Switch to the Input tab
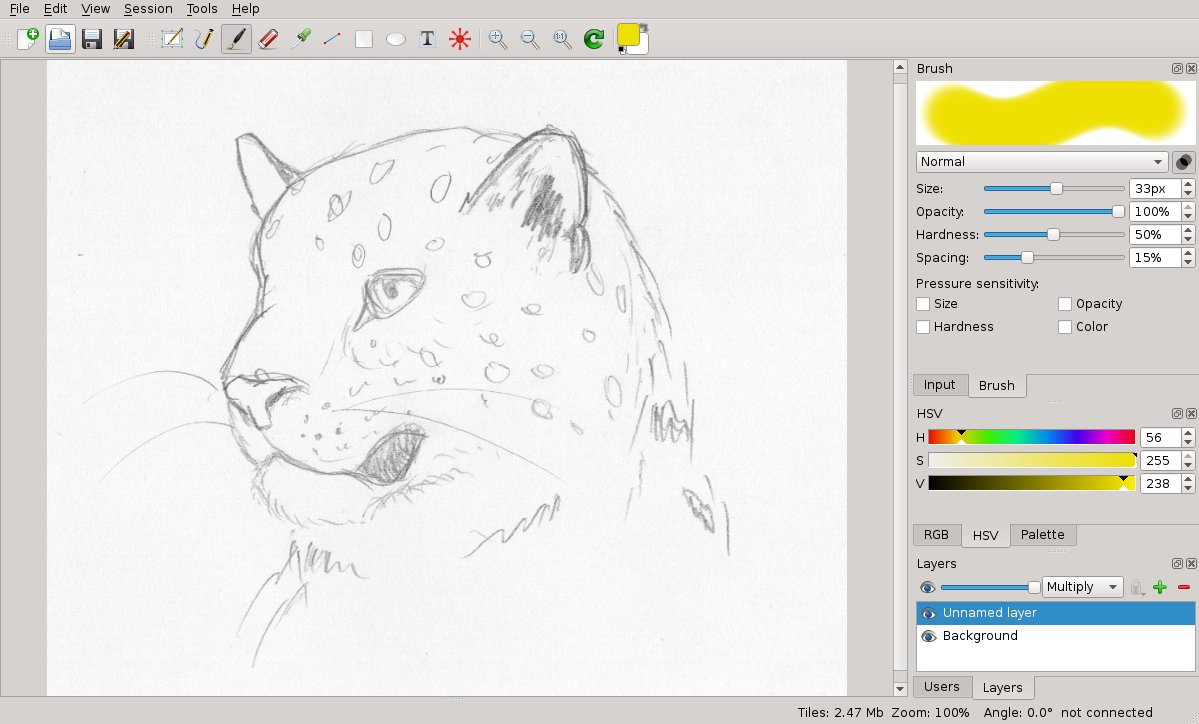 pyautogui.click(x=939, y=385)
